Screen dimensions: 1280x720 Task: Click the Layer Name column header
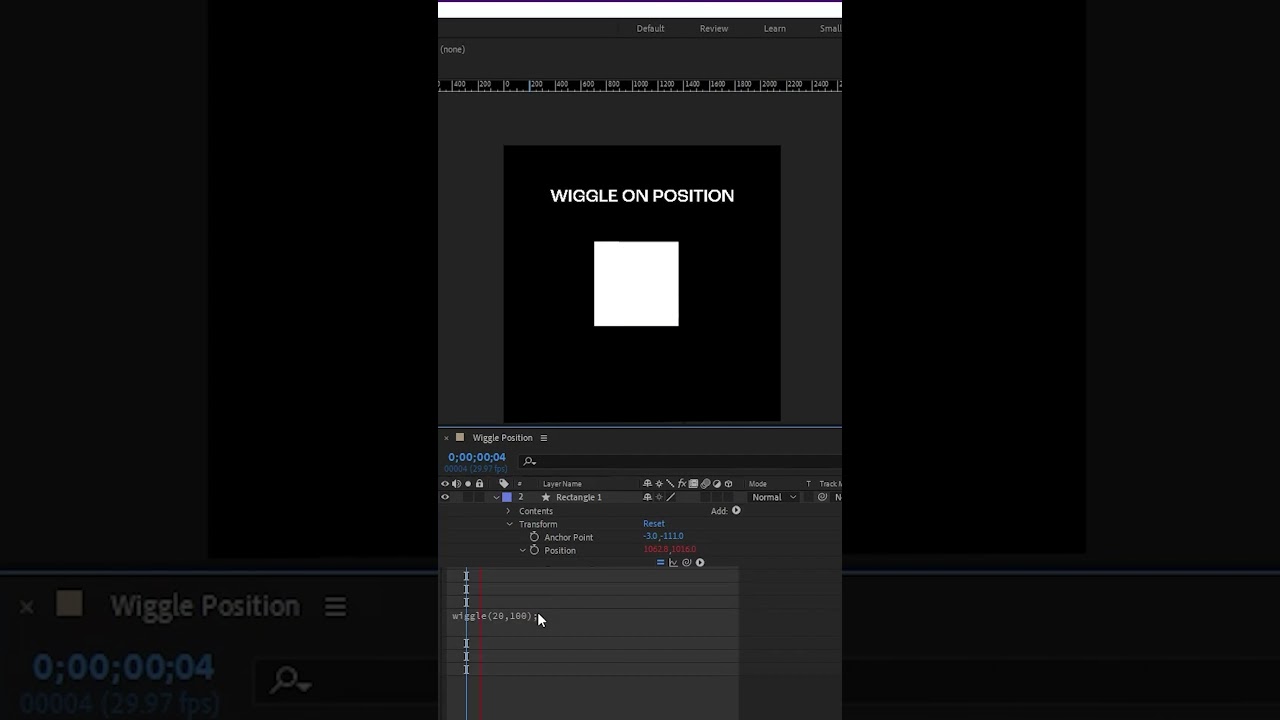(562, 484)
